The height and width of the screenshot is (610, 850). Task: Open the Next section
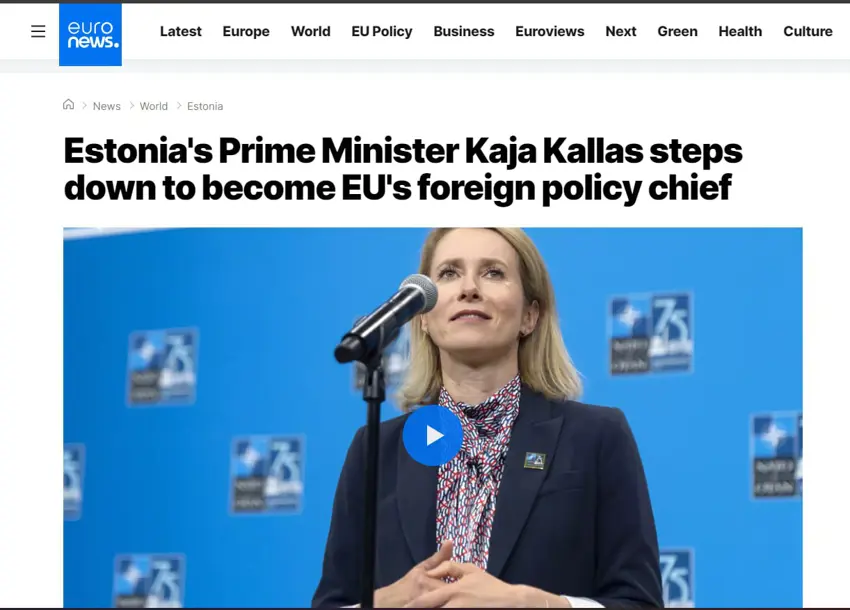click(x=621, y=31)
